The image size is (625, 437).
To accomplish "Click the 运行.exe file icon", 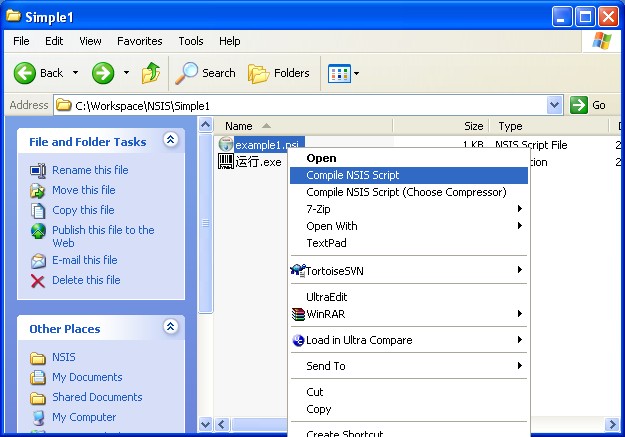I will click(226, 161).
